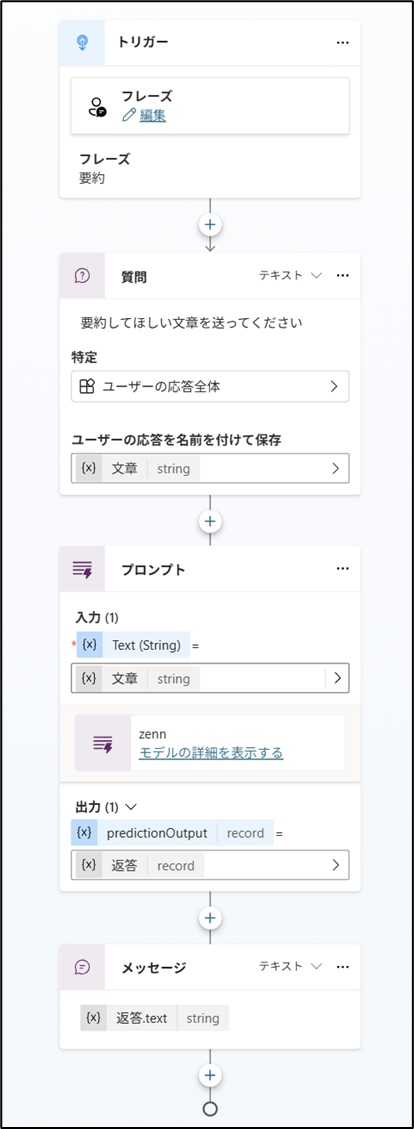Open the テキスト dropdown in the 質問 node
This screenshot has height=1129, width=414.
coord(290,276)
